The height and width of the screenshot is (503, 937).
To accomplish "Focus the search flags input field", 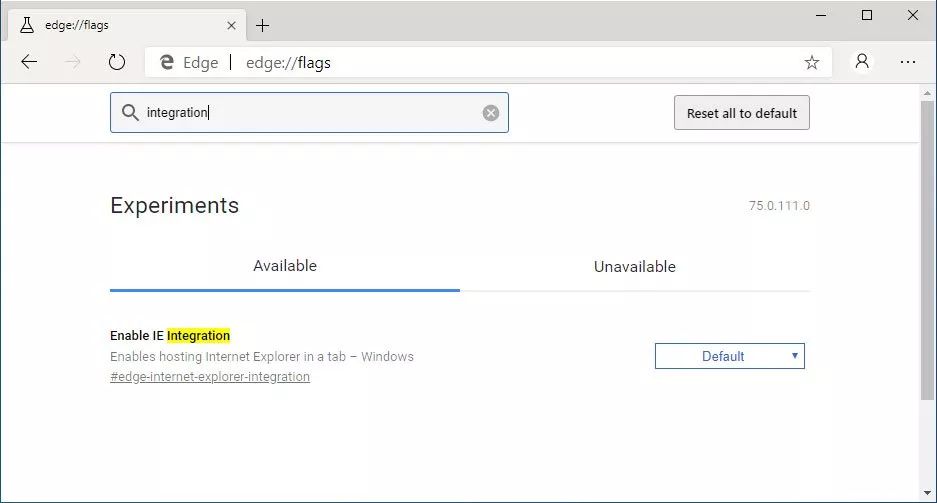I will pos(309,112).
